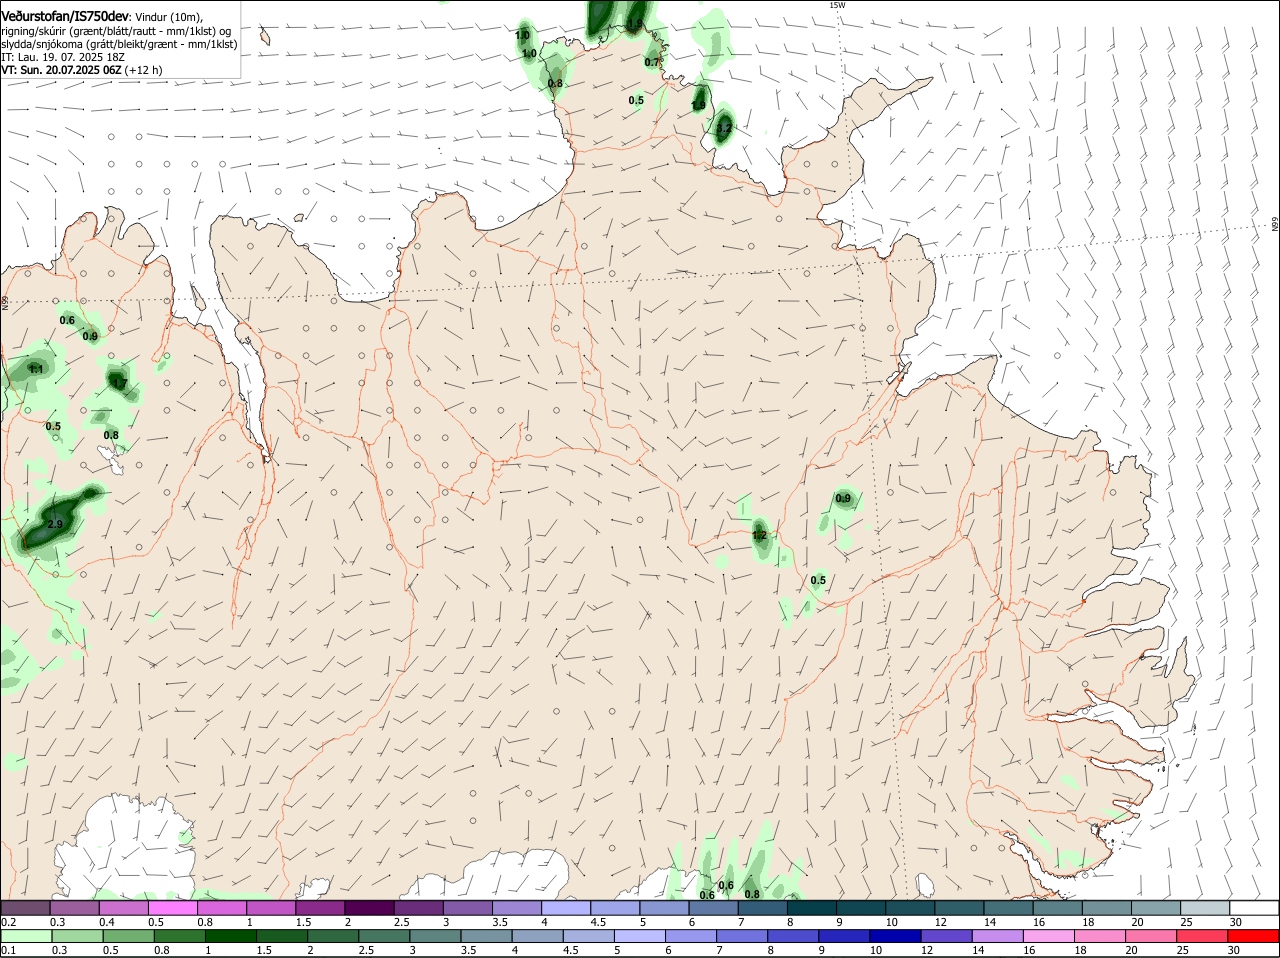This screenshot has width=1280, height=958.
Task: Click the light blue swatch labeled 4.5 in the upper legend row
Action: [616, 908]
